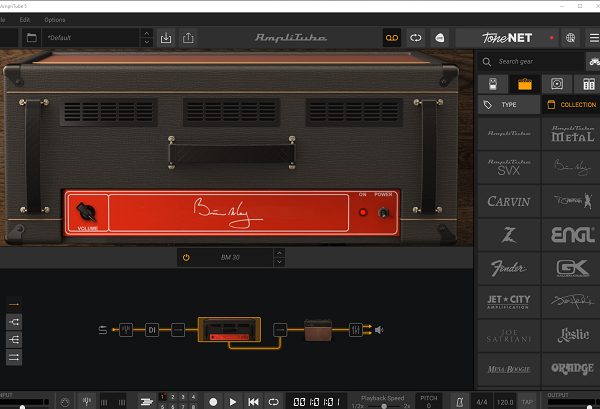Open the hamburger main menu
The width and height of the screenshot is (600, 409).
coord(593,38)
